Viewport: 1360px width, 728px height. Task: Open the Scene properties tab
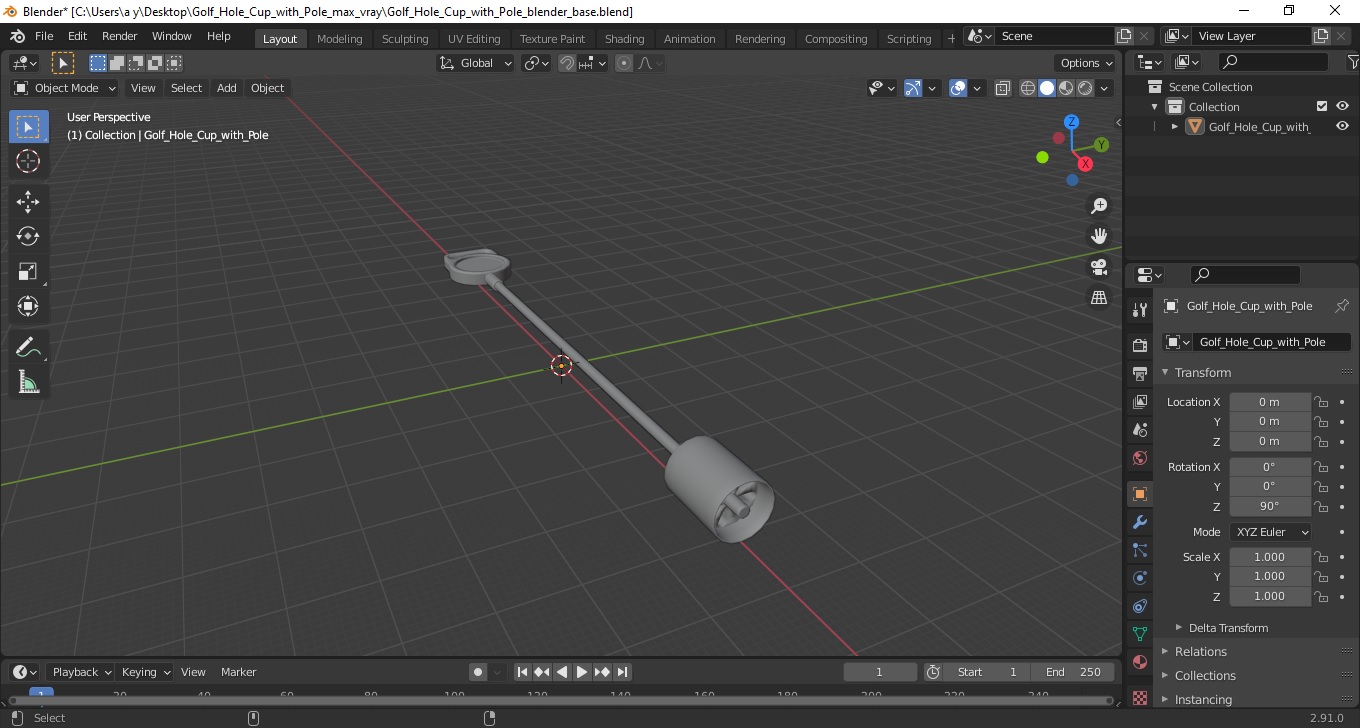click(1139, 430)
